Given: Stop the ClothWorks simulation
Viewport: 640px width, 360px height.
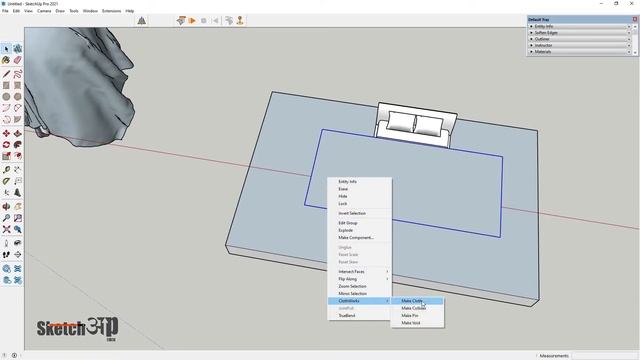Looking at the screenshot, I should [x=204, y=20].
